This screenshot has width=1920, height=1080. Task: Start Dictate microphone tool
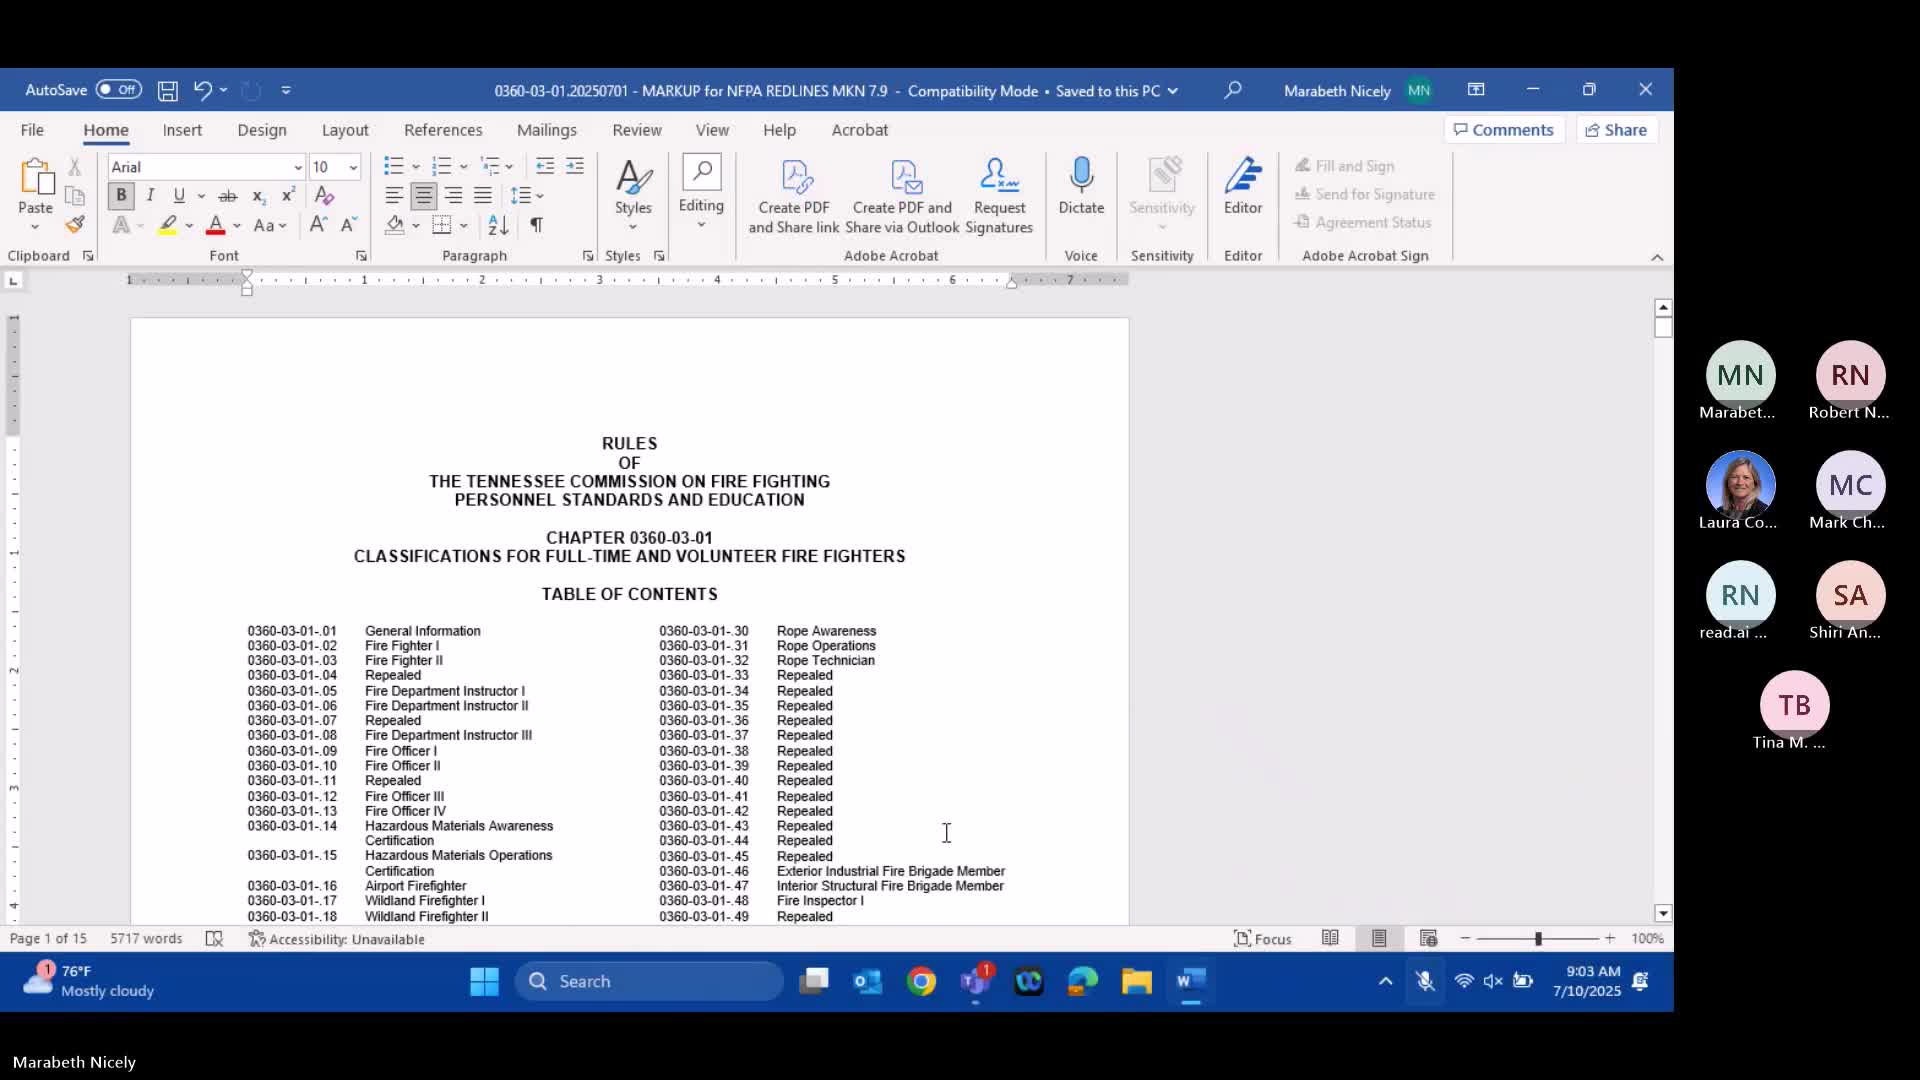[x=1081, y=185]
